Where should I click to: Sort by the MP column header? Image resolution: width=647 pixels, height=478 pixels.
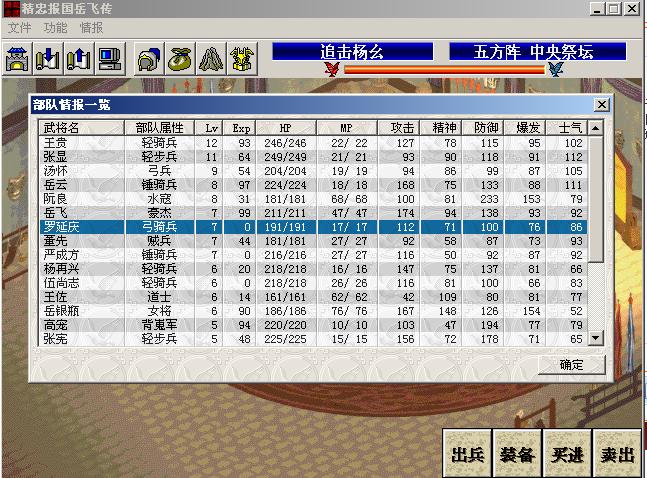pyautogui.click(x=347, y=128)
